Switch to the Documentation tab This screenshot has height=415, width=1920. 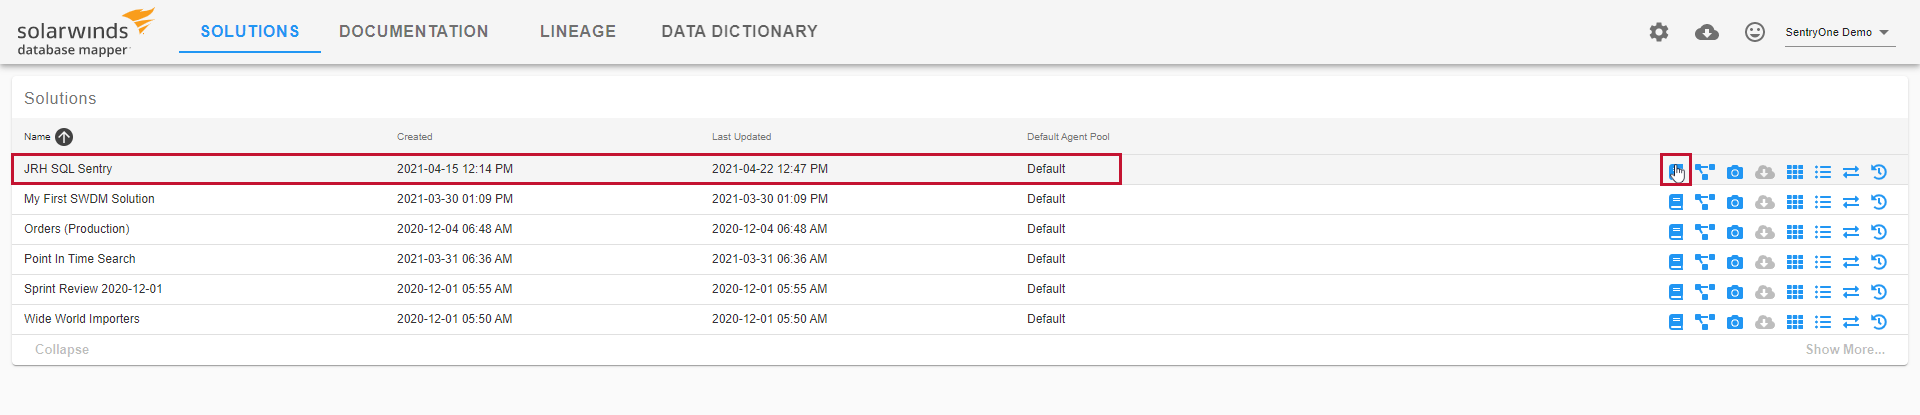point(414,31)
